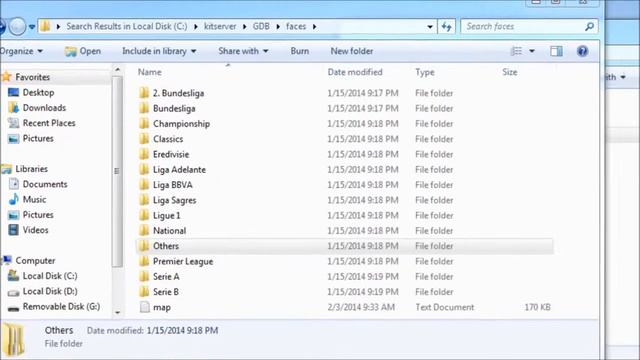Click the change view icon
This screenshot has height=360, width=640.
click(516, 51)
